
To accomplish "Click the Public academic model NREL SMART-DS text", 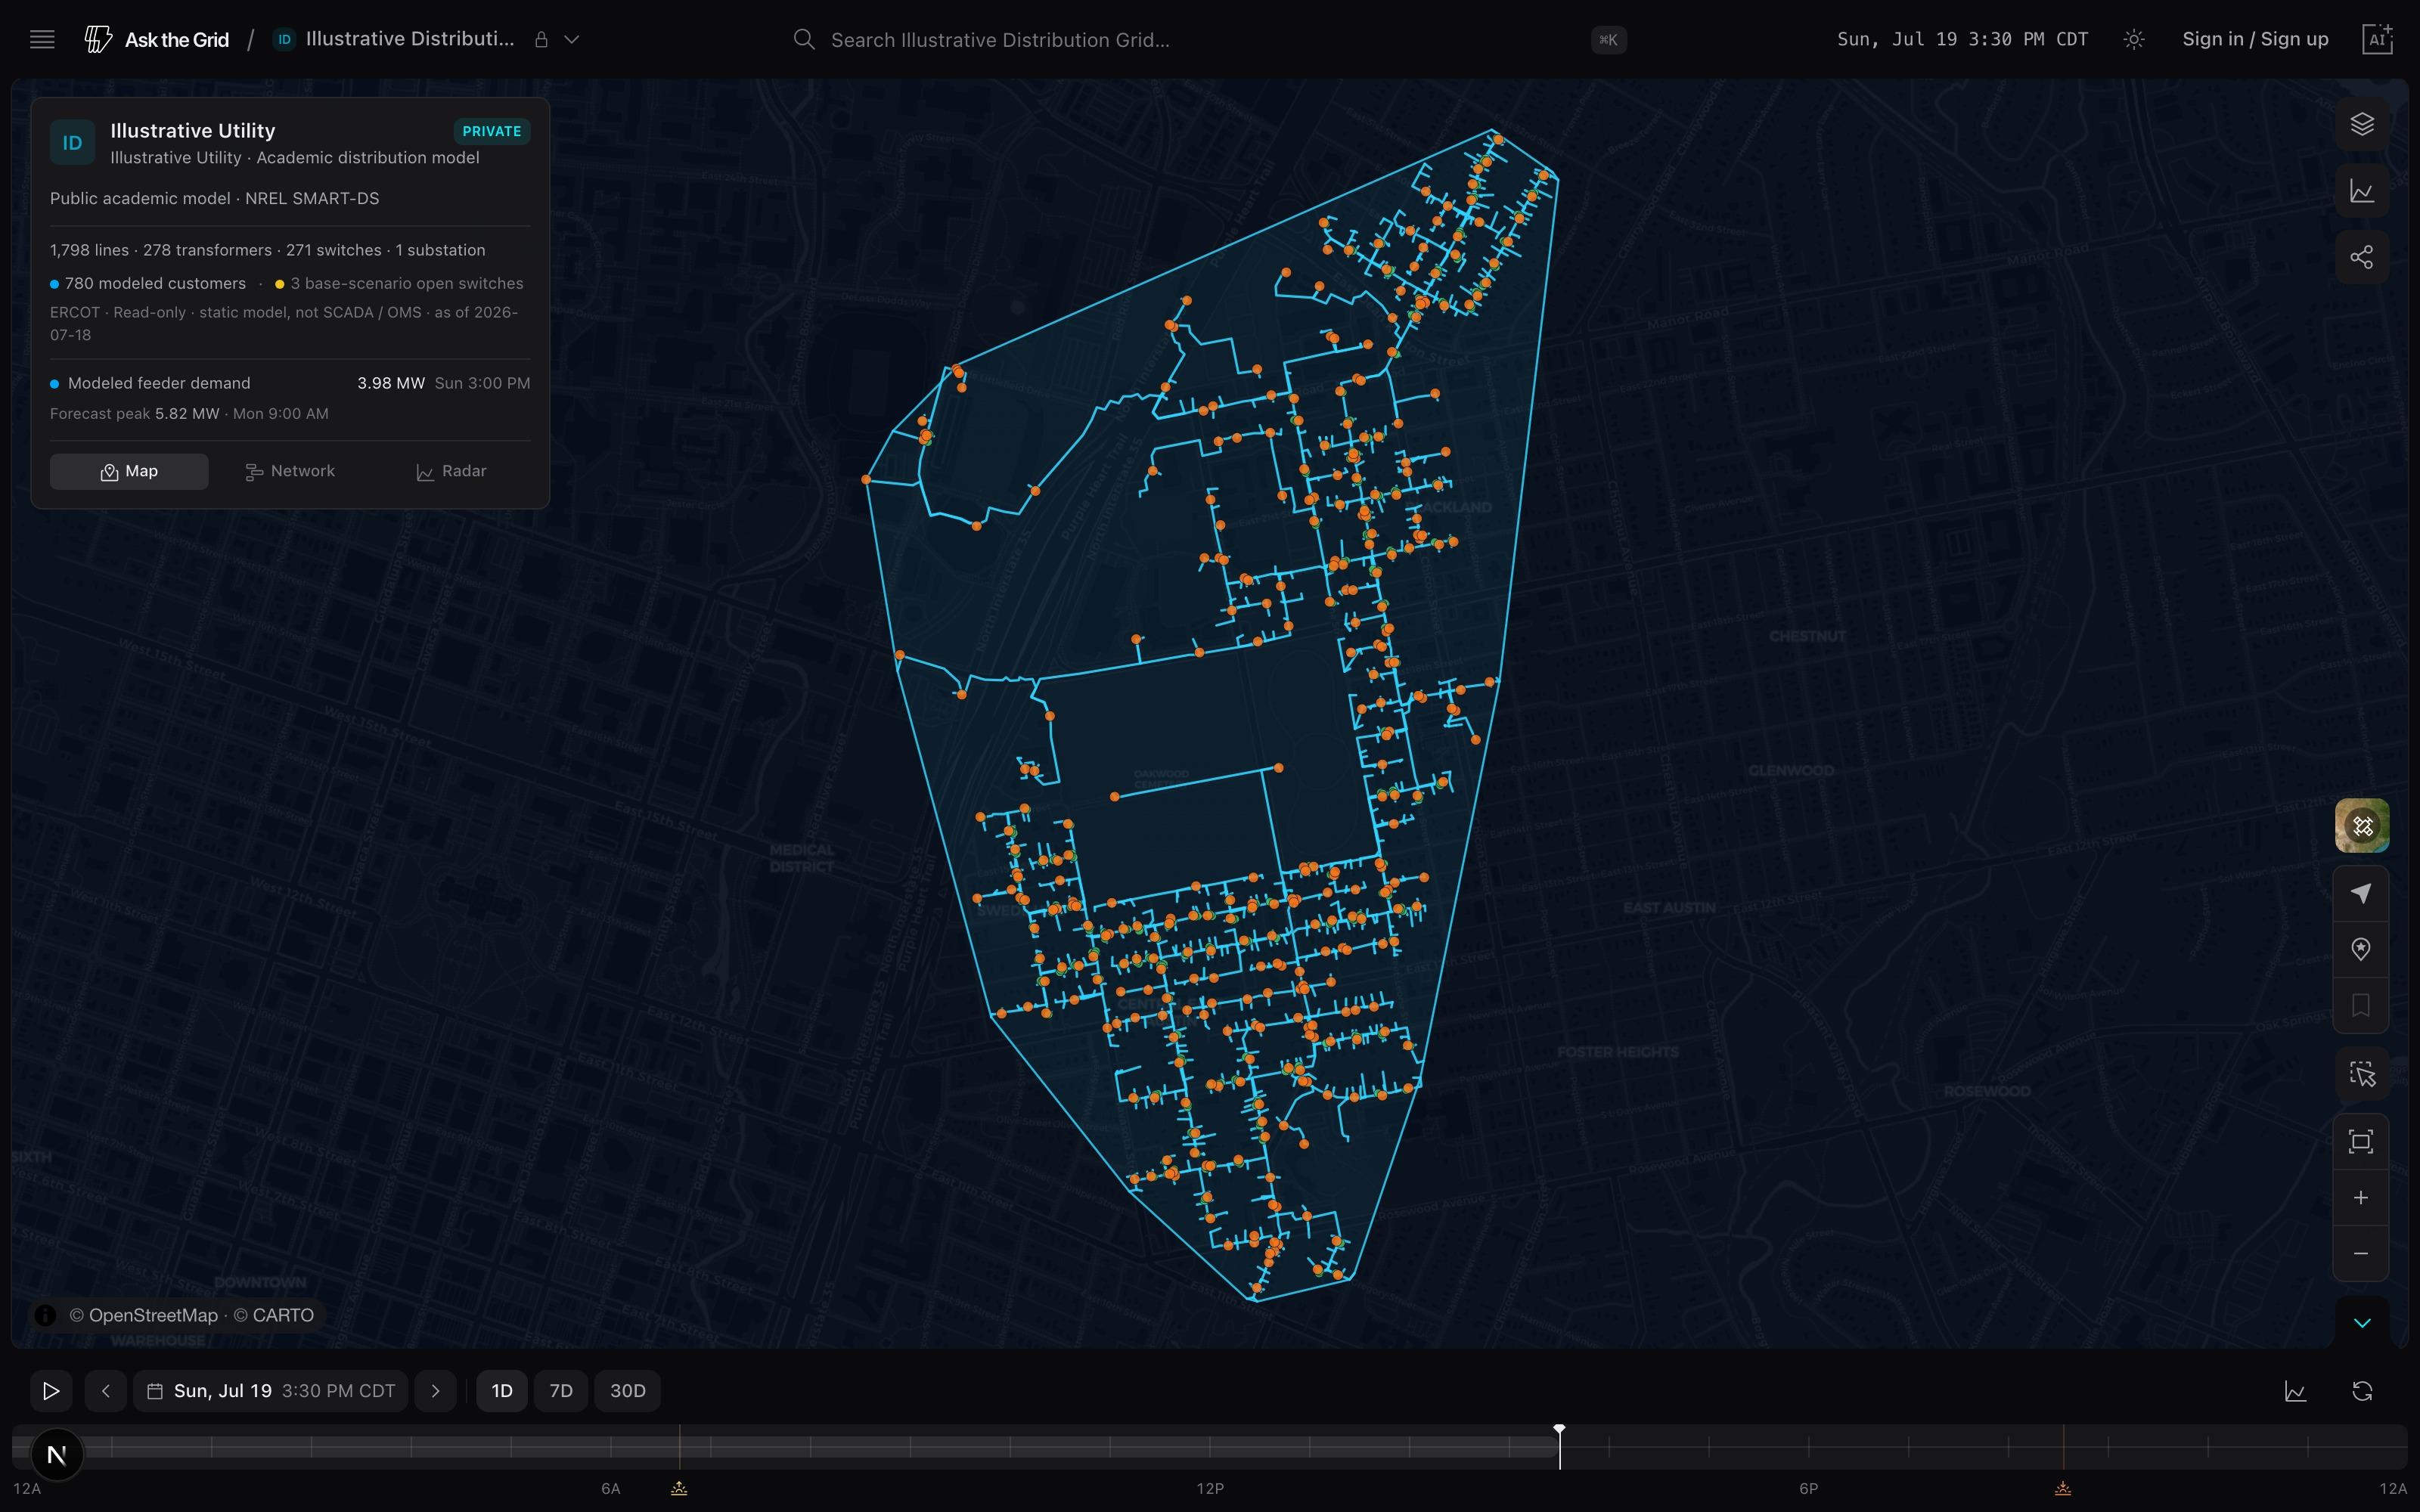I will point(215,198).
